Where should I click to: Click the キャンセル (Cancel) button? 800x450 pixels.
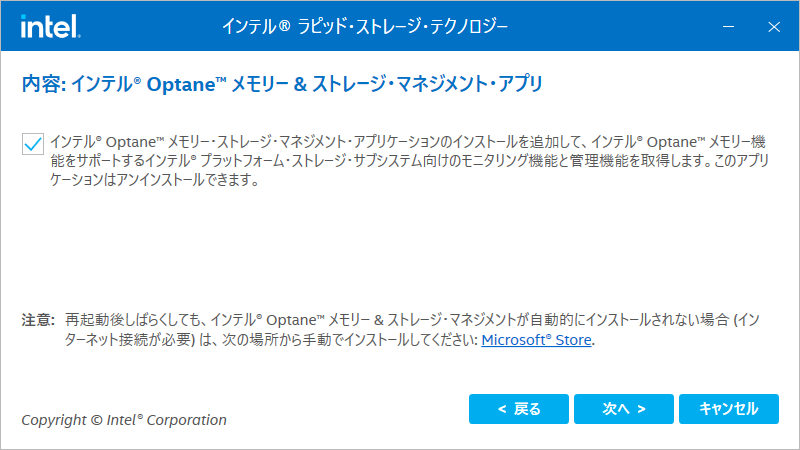click(x=729, y=409)
